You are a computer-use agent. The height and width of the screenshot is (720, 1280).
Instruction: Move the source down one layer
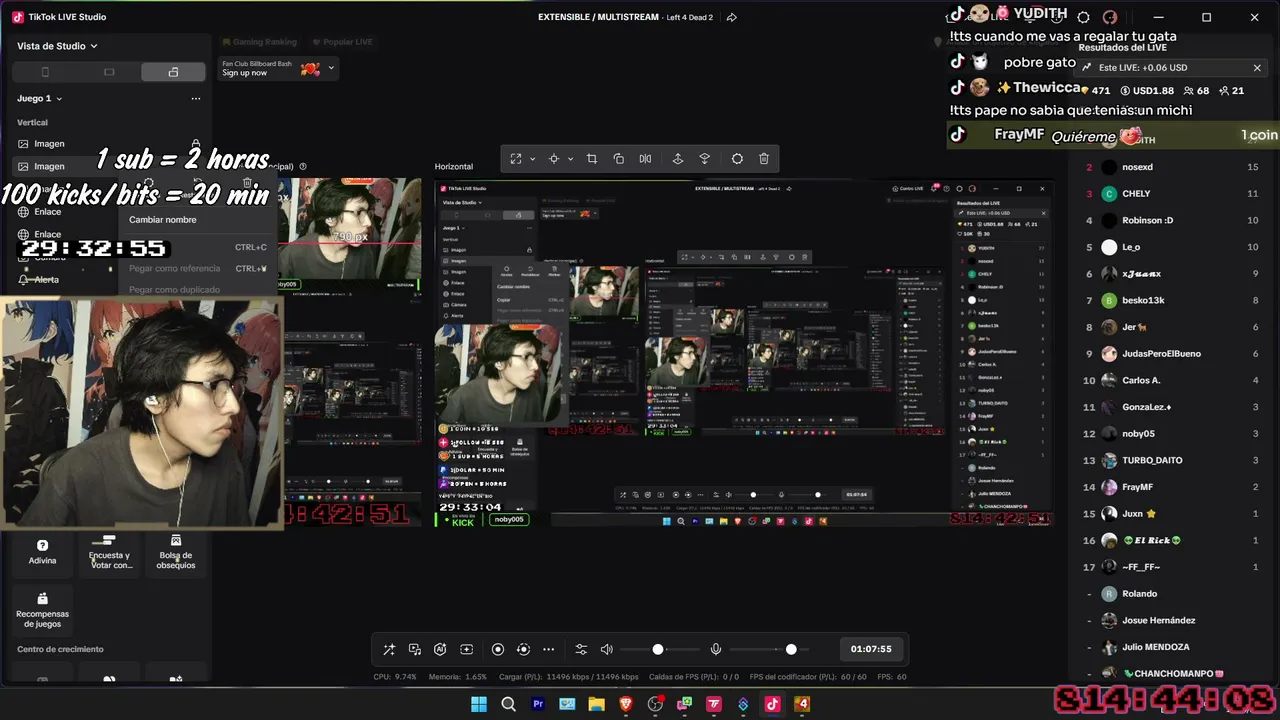[x=705, y=159]
